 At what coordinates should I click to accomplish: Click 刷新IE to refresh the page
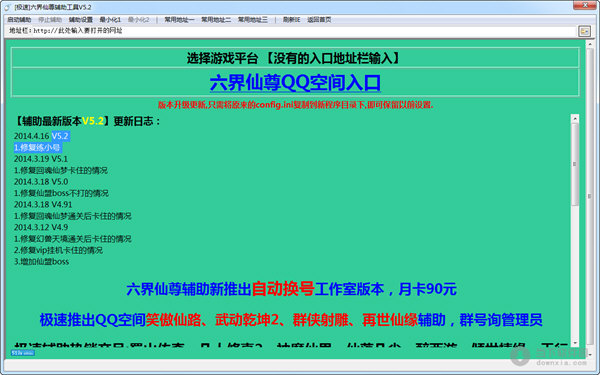[x=291, y=20]
